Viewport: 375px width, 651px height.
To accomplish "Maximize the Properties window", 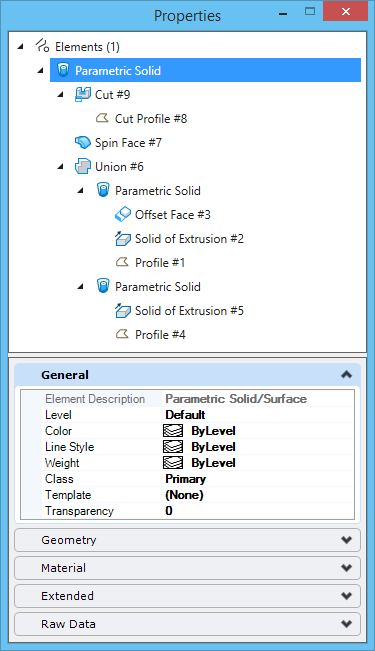I will coord(310,12).
